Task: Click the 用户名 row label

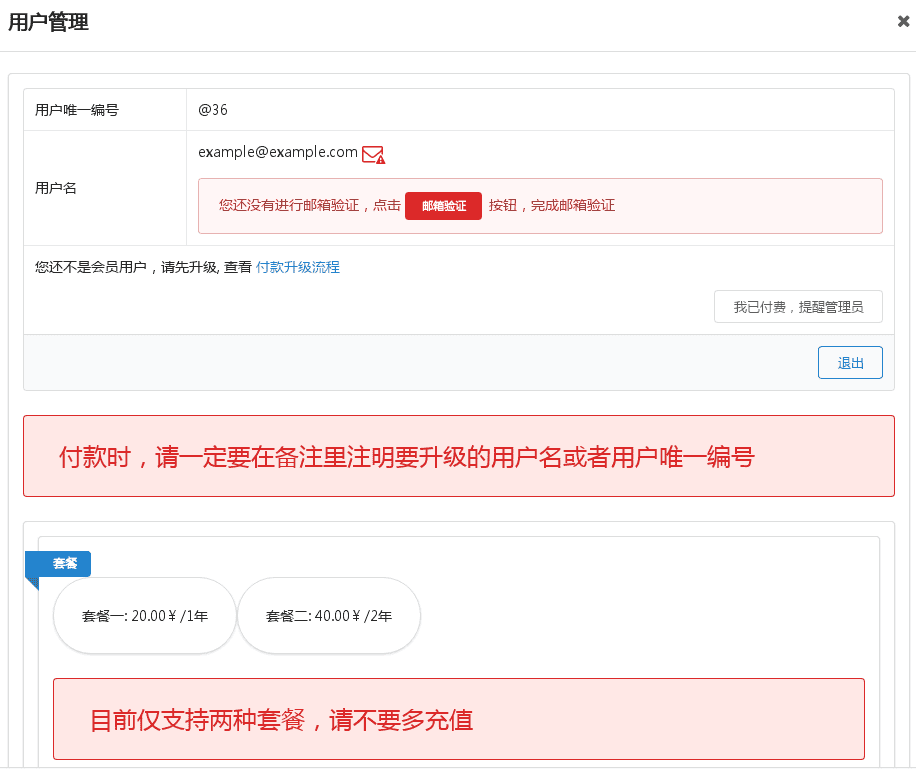Action: [56, 188]
